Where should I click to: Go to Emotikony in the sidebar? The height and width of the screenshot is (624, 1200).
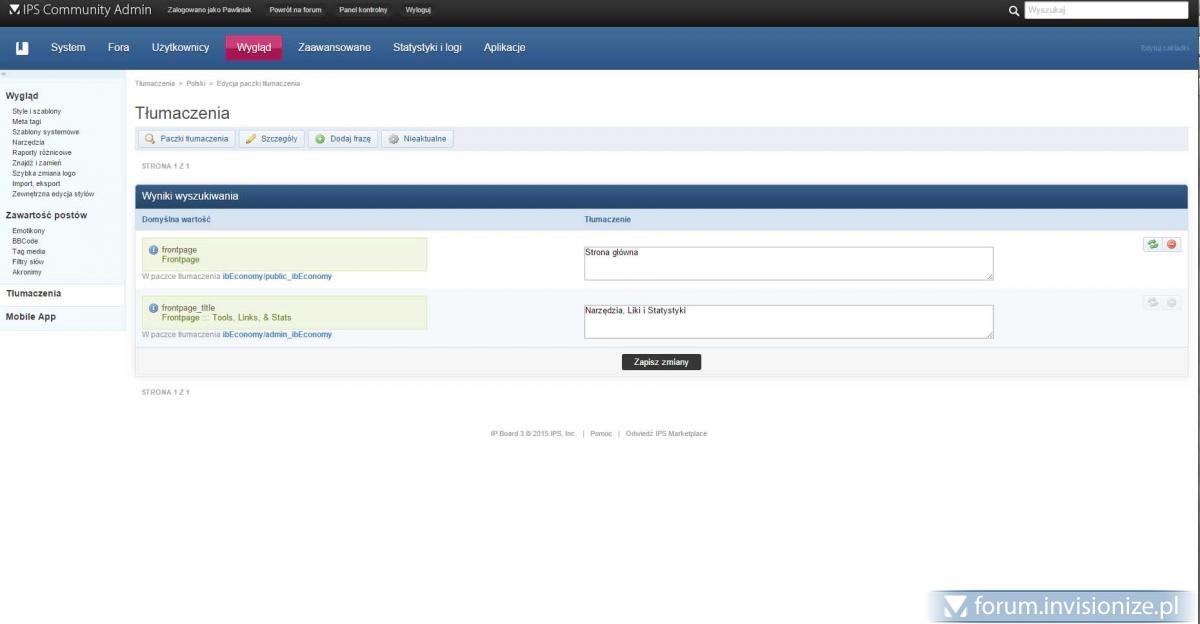28,231
